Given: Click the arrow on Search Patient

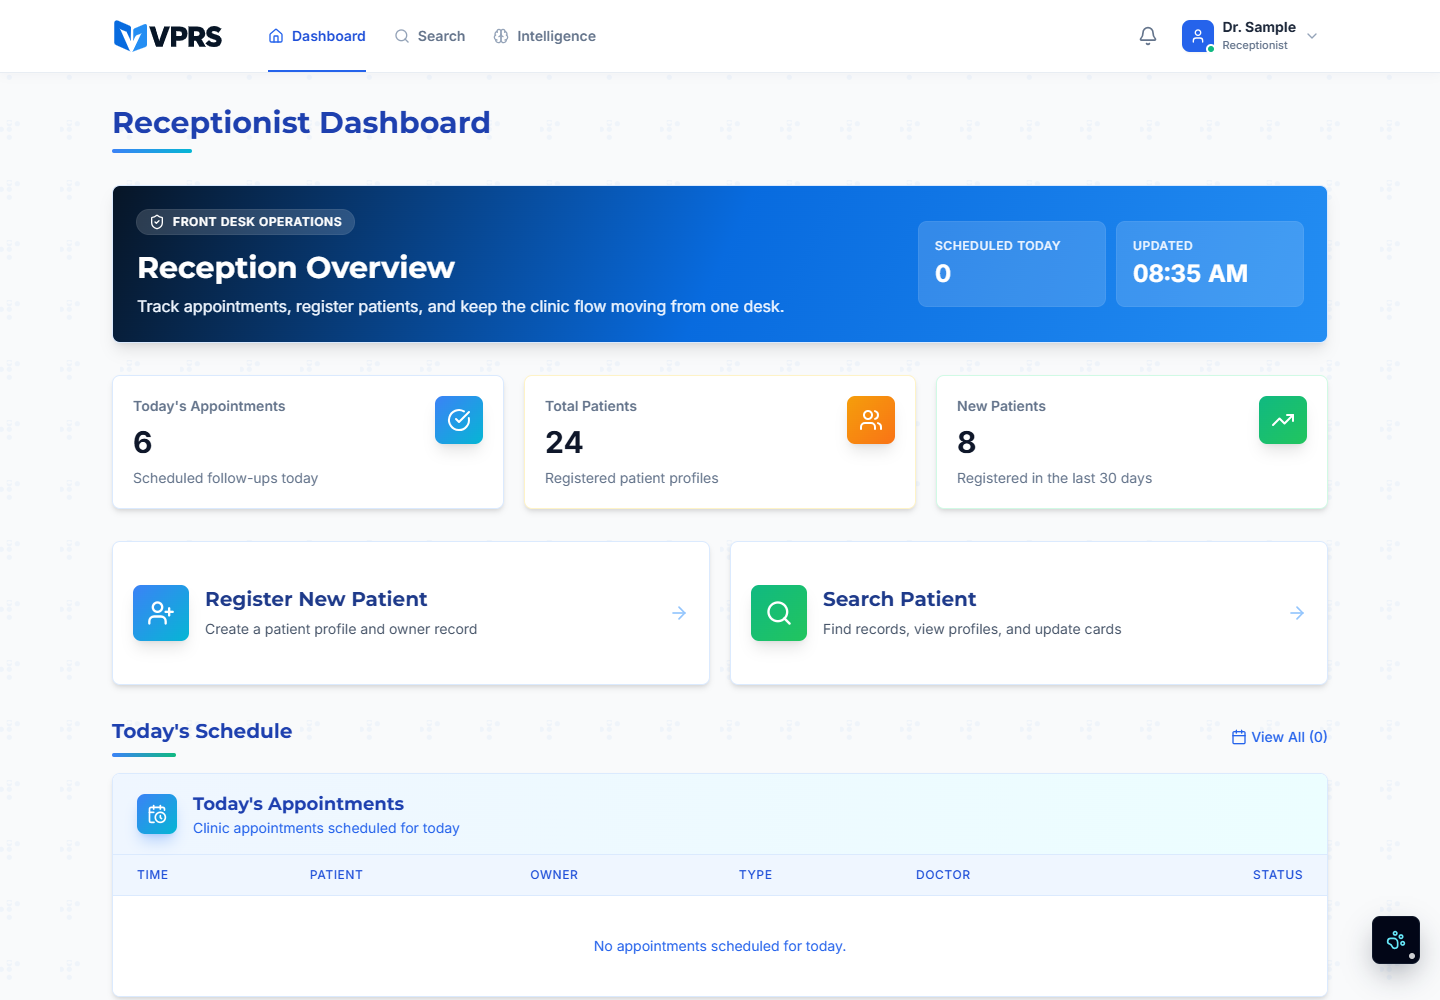Looking at the screenshot, I should point(1297,613).
